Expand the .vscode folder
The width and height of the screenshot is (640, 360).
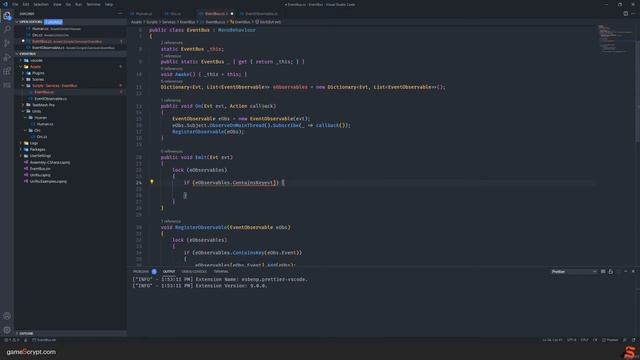(33, 60)
